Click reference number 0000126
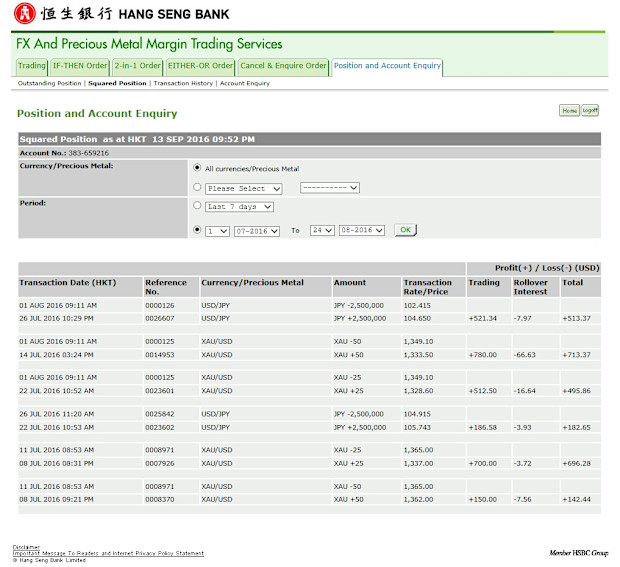 [160, 306]
